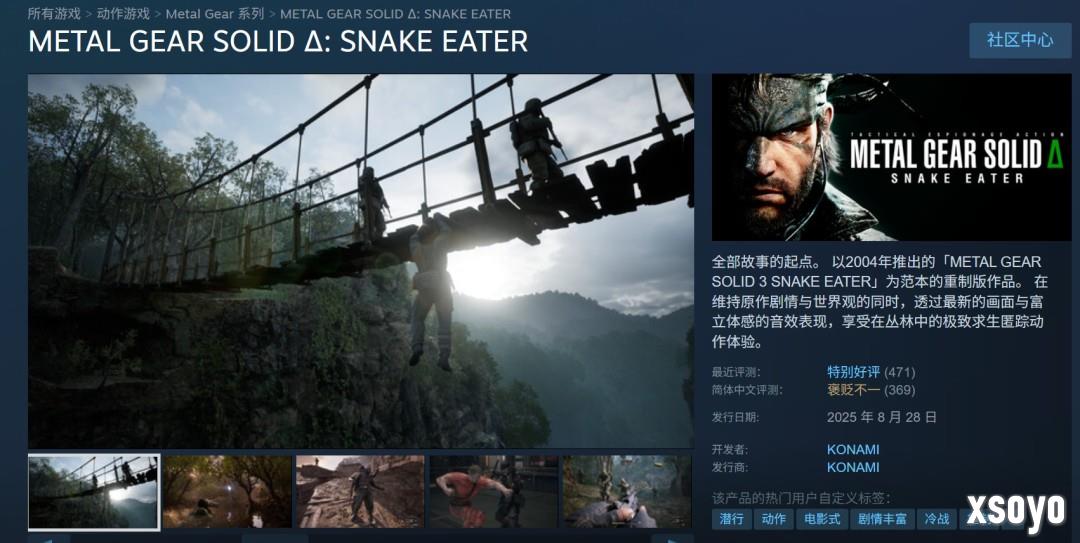The height and width of the screenshot is (543, 1080).
Task: Select the 剧情丰富 tag
Action: pyautogui.click(x=882, y=519)
